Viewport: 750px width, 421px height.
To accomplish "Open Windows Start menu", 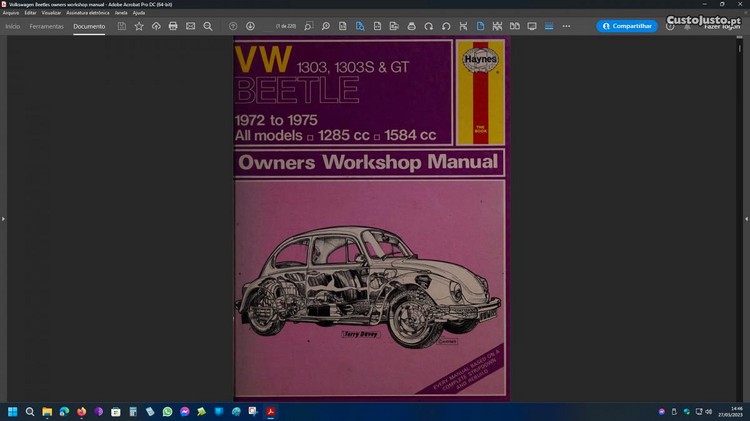I will [x=13, y=411].
